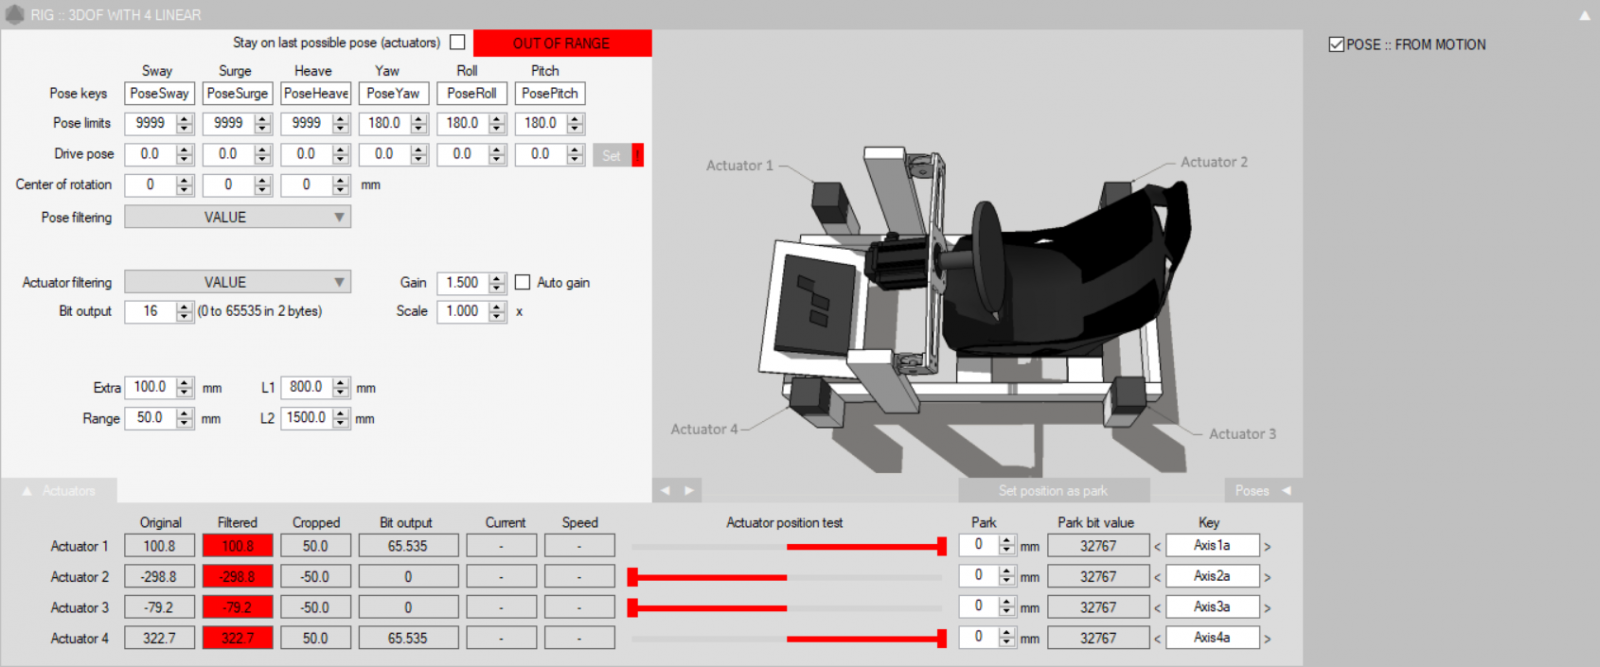Click Axis1a key field
1600x667 pixels.
(x=1212, y=546)
